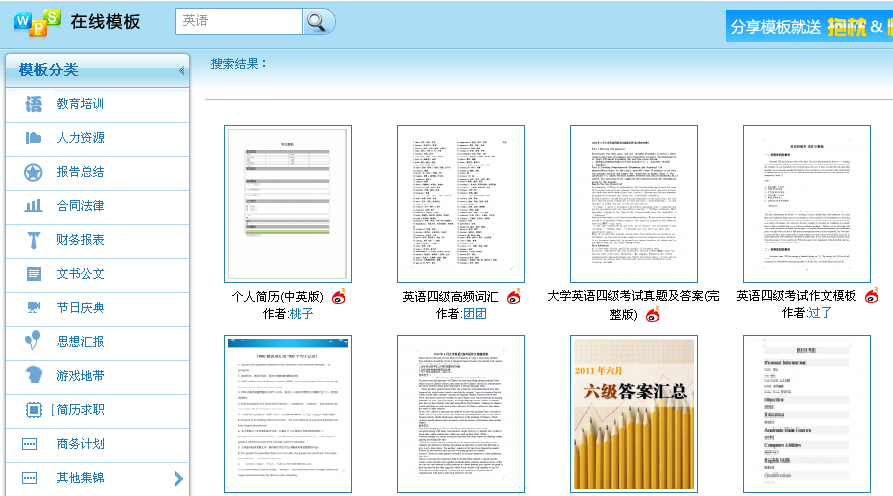The image size is (893, 496).
Task: Click the 财务报表 tie icon
Action: pos(34,240)
